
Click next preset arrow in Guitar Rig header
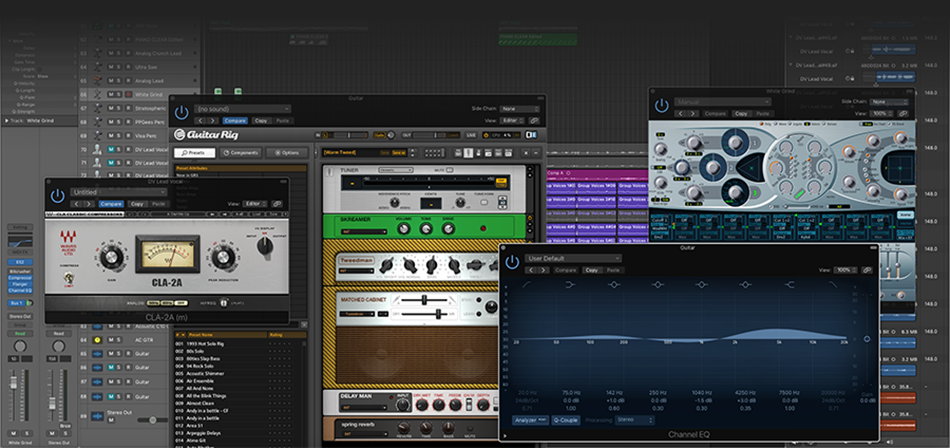pyautogui.click(x=212, y=121)
